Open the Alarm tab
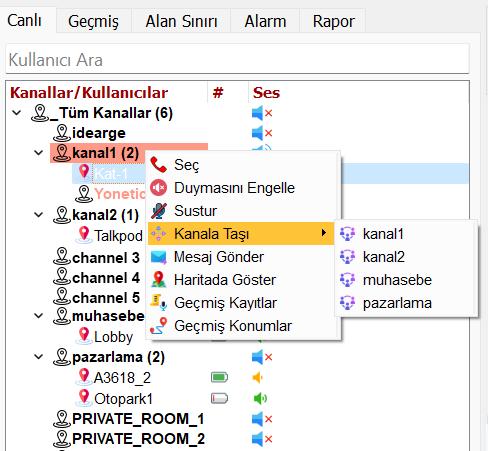The width and height of the screenshot is (488, 451). click(265, 21)
